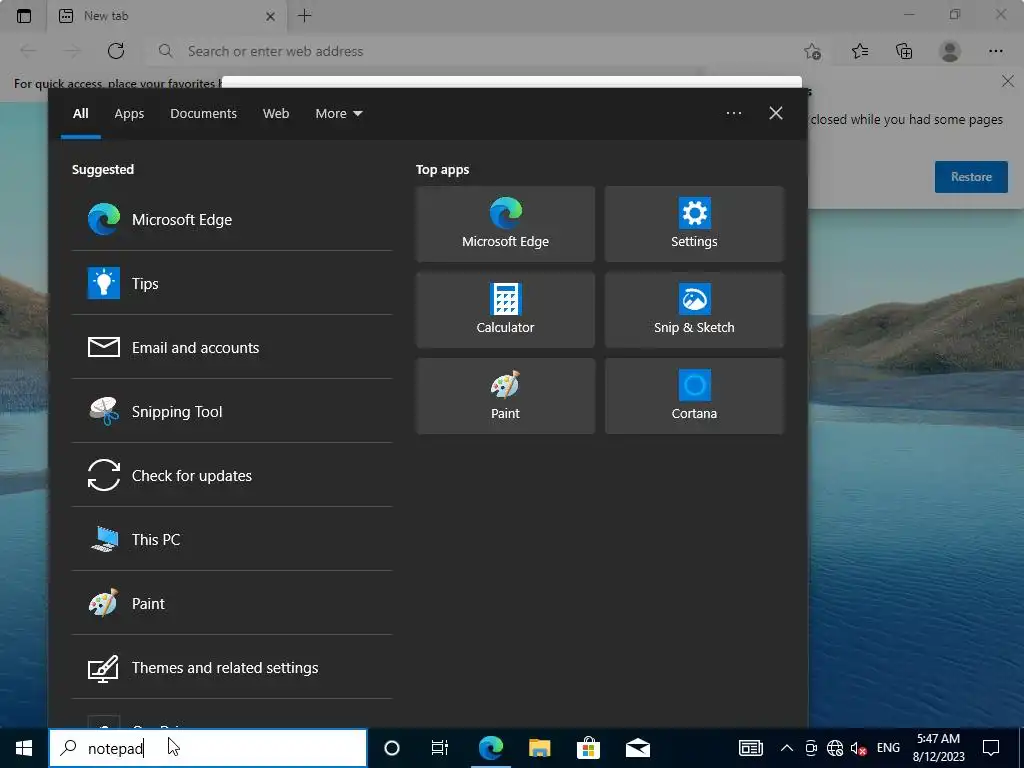Open Task View on the taskbar

point(440,748)
